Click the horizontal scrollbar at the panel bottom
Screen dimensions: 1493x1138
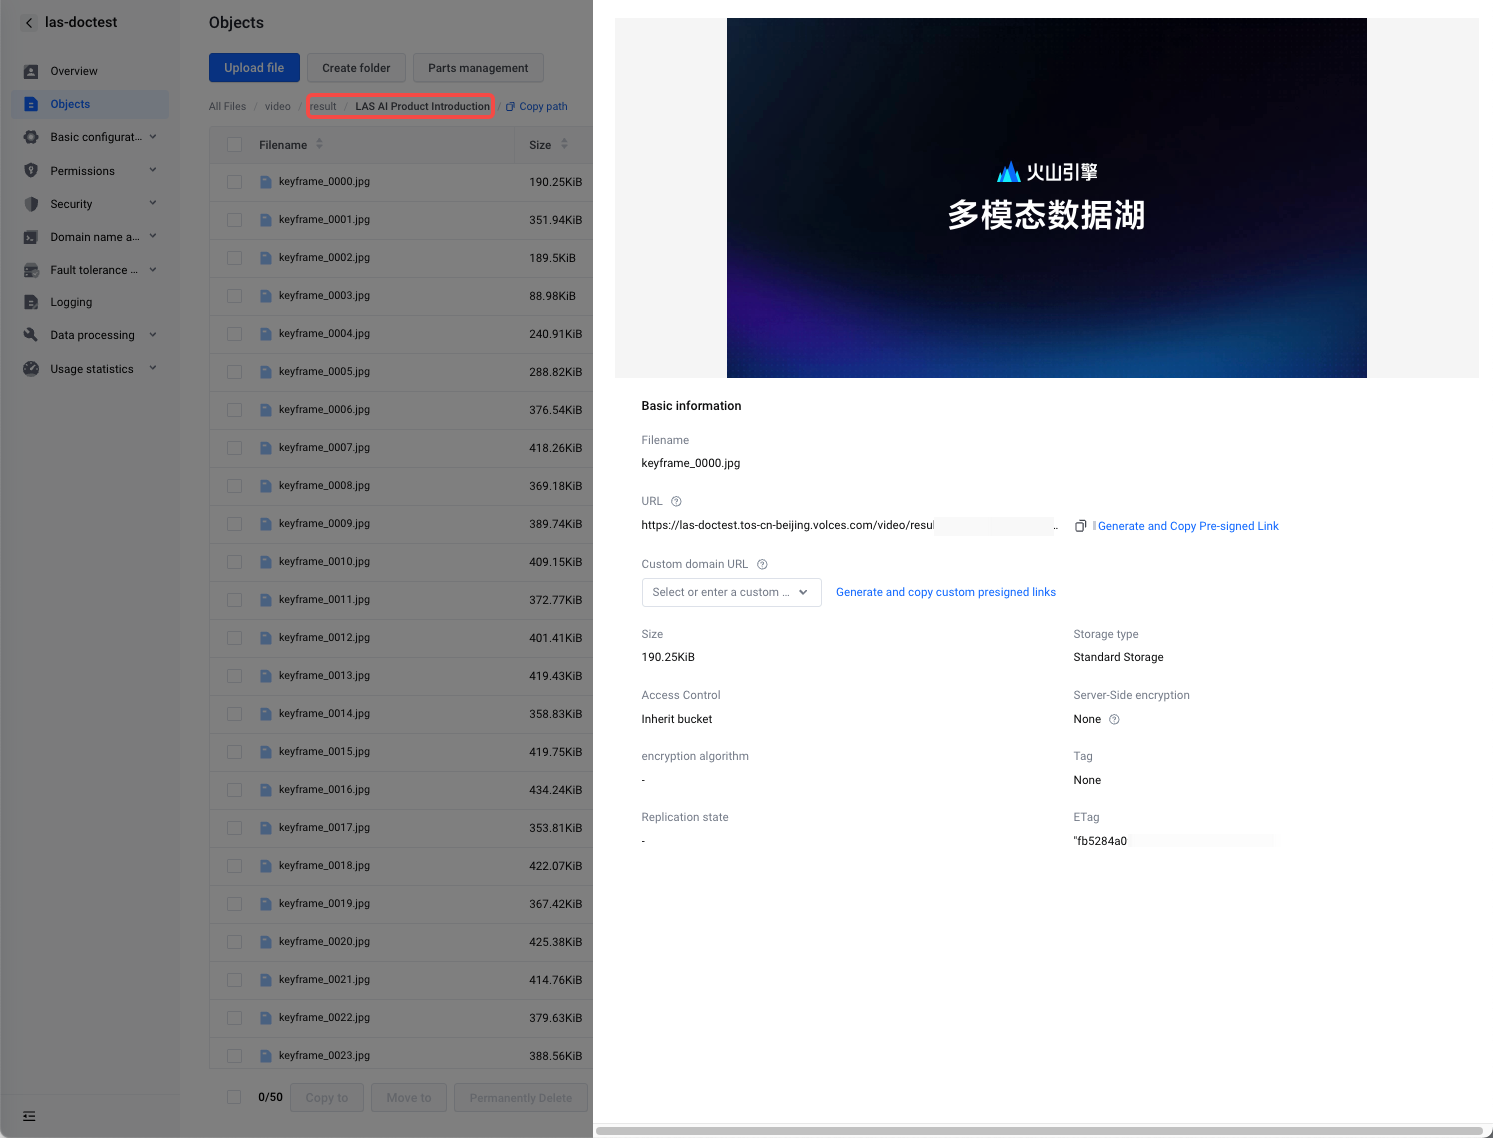[1039, 1131]
